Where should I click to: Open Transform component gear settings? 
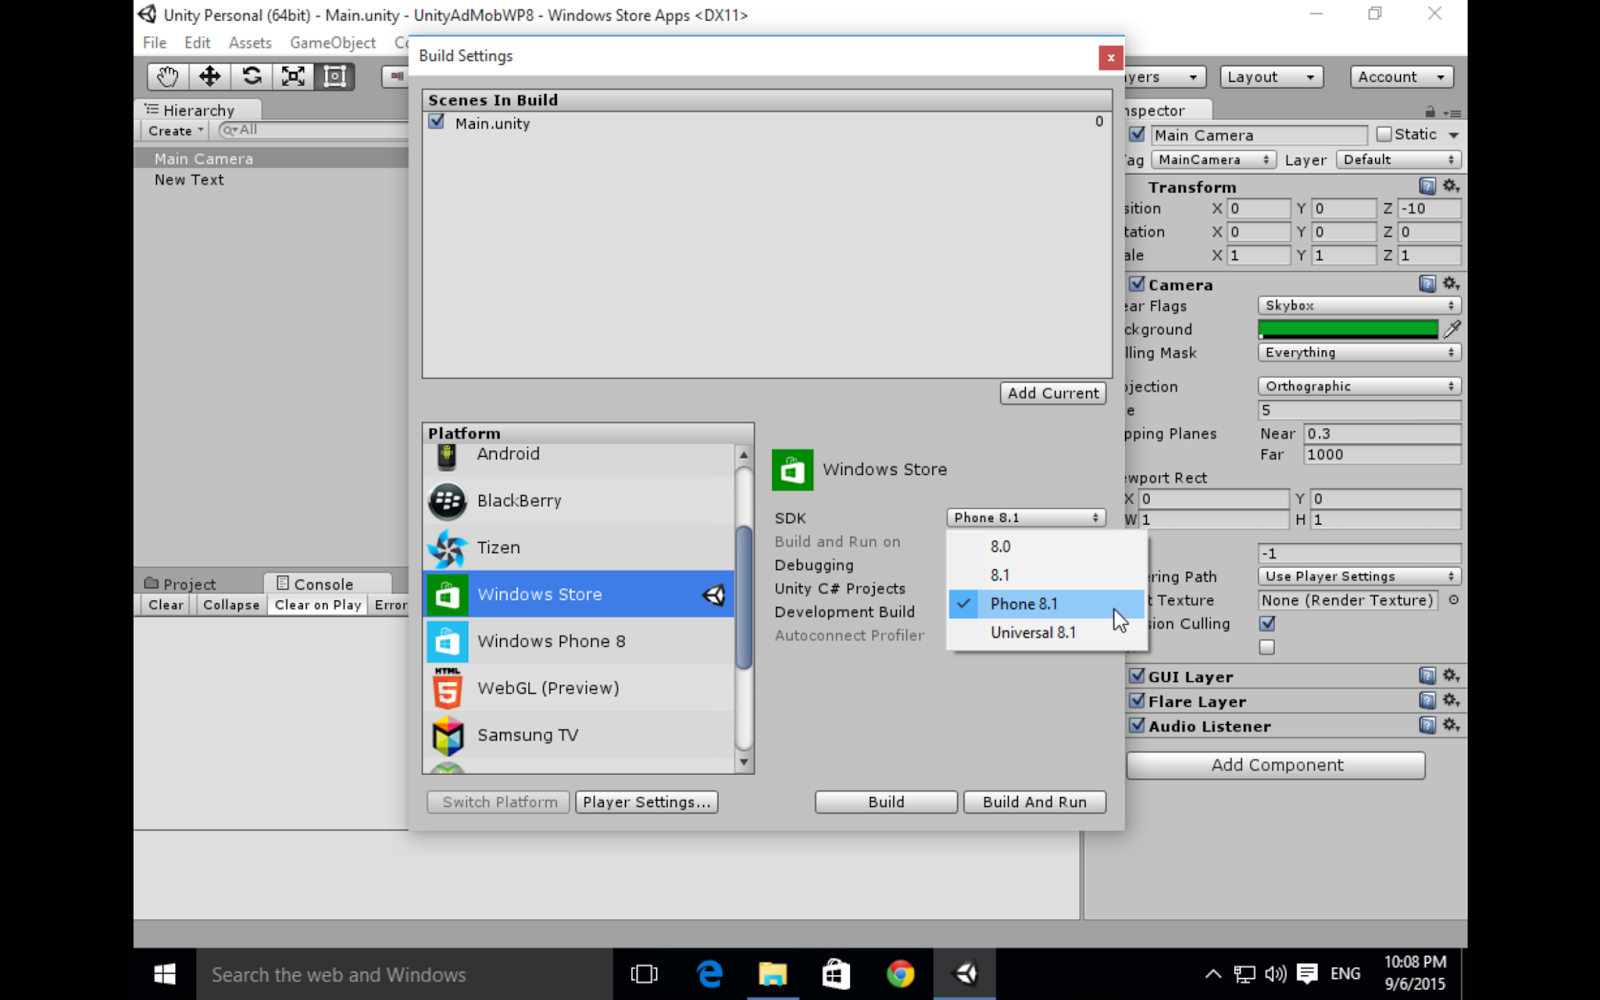(1451, 187)
